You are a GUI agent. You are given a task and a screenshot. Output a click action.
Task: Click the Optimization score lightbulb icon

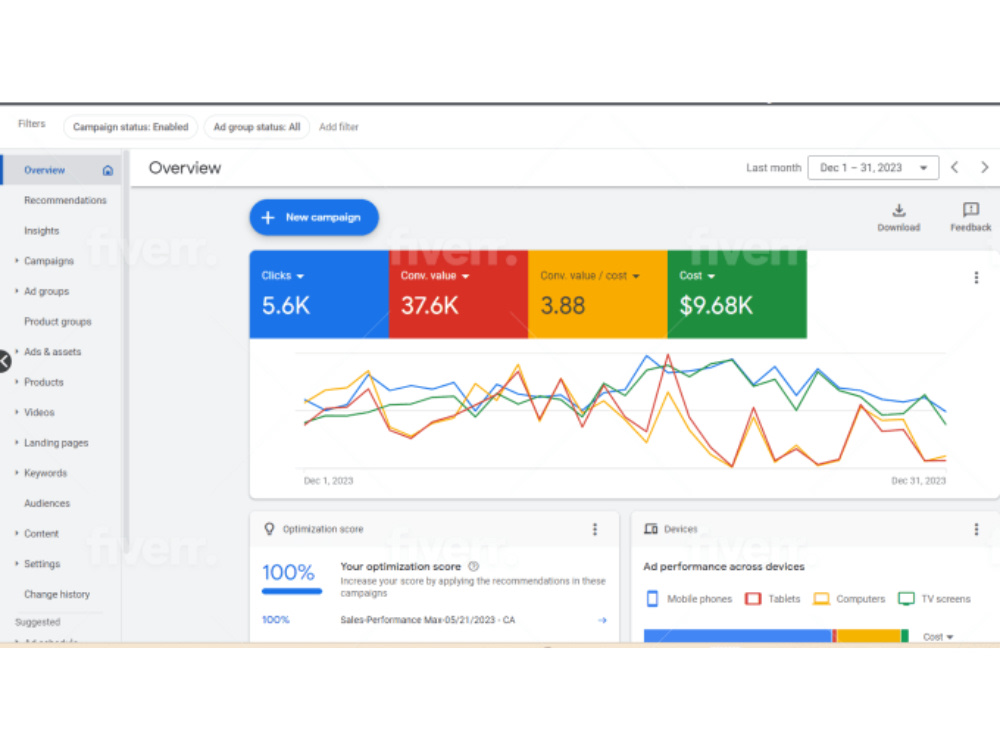269,529
